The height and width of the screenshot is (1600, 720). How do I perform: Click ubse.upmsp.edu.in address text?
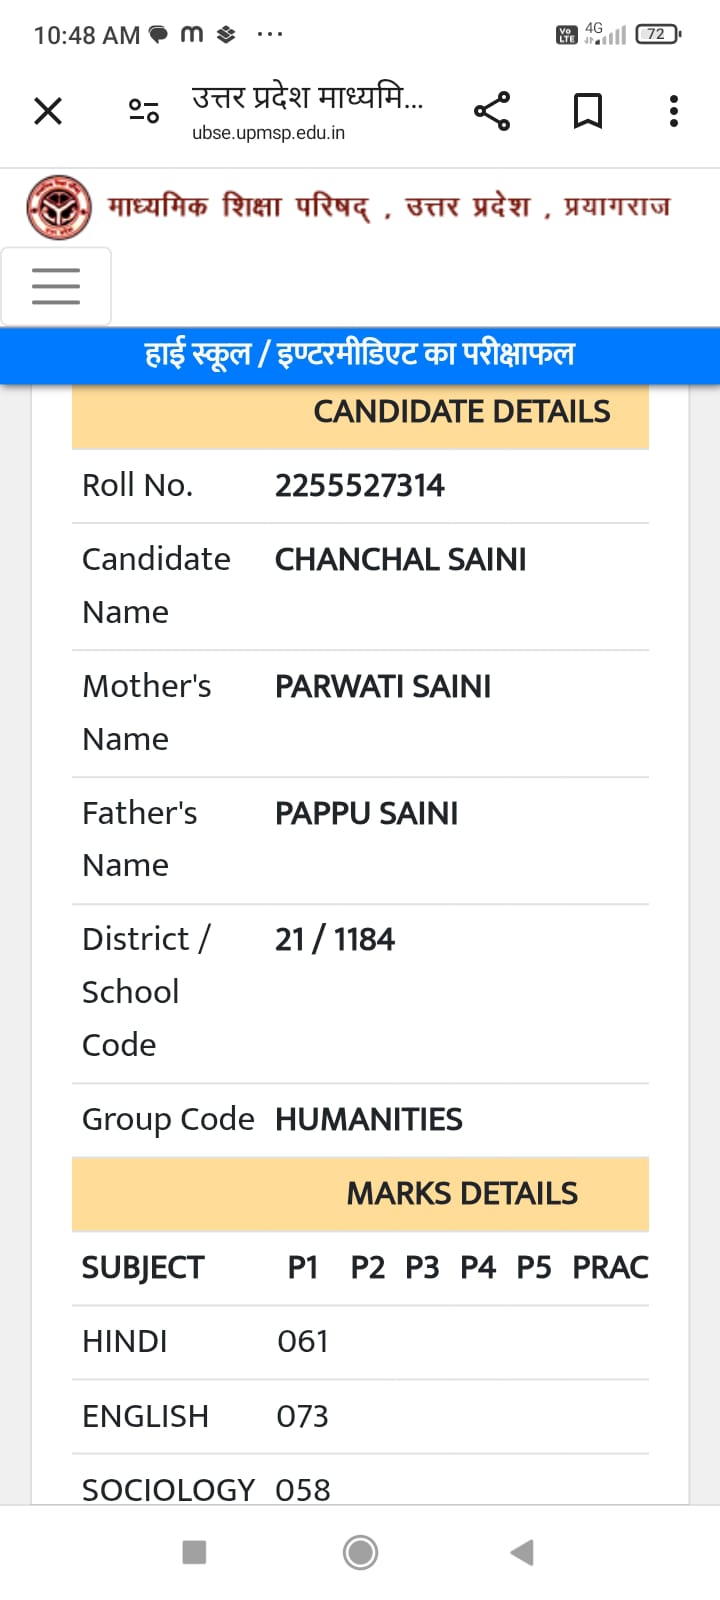click(268, 133)
